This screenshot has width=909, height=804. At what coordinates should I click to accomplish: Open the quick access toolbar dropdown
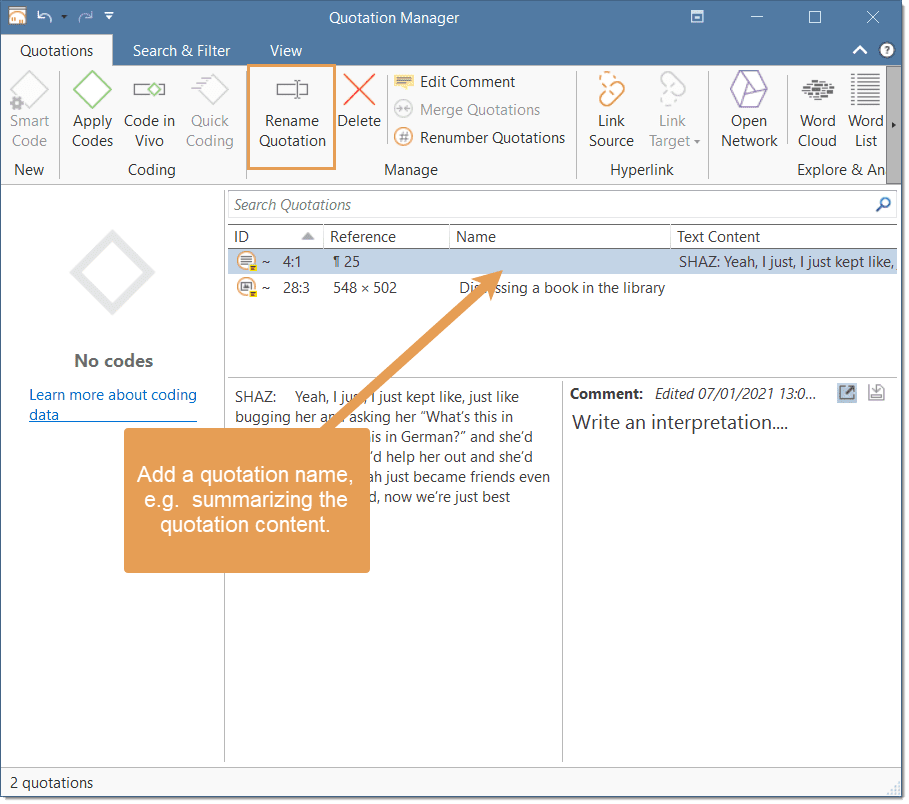[x=109, y=16]
